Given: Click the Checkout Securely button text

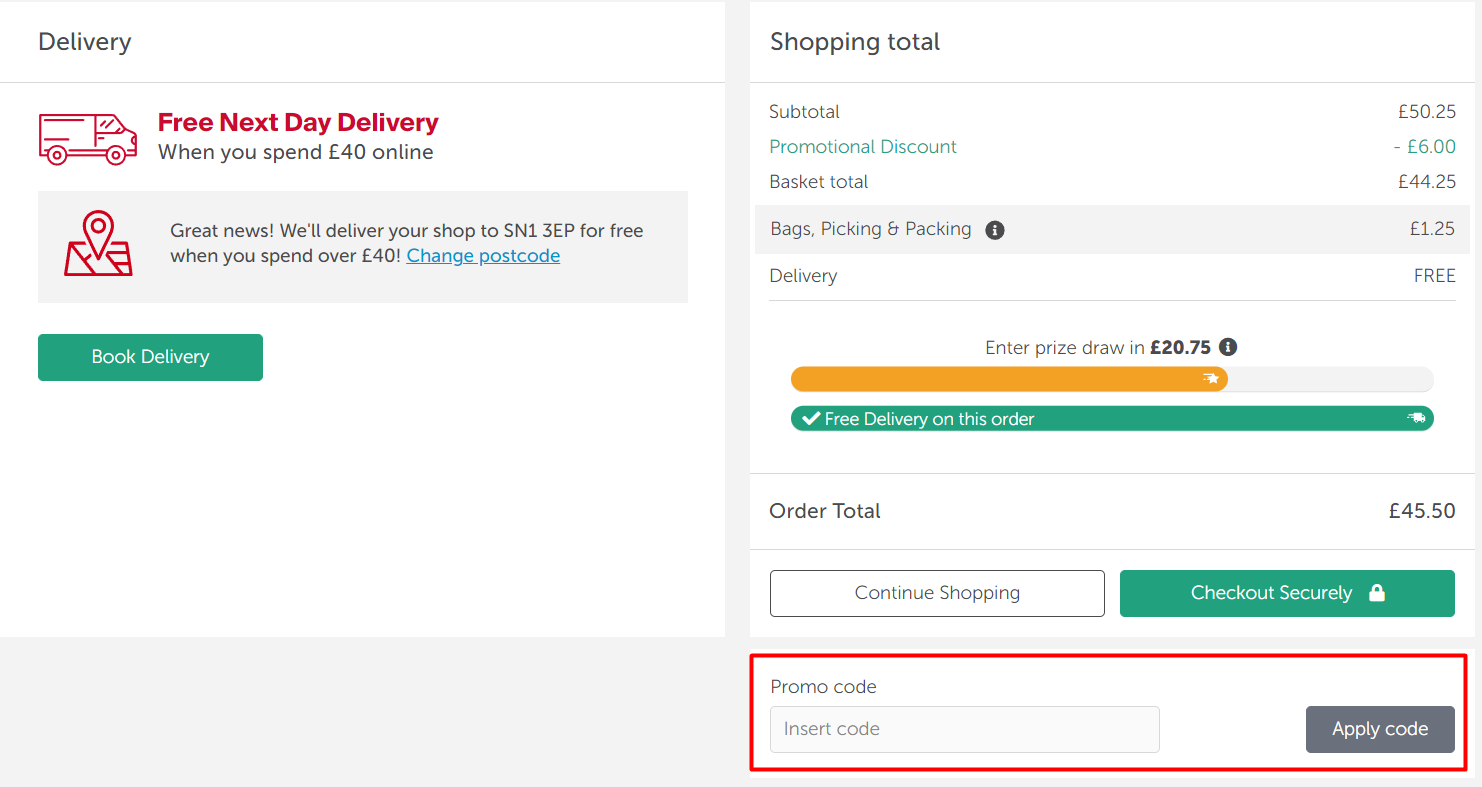Looking at the screenshot, I should coord(1271,593).
